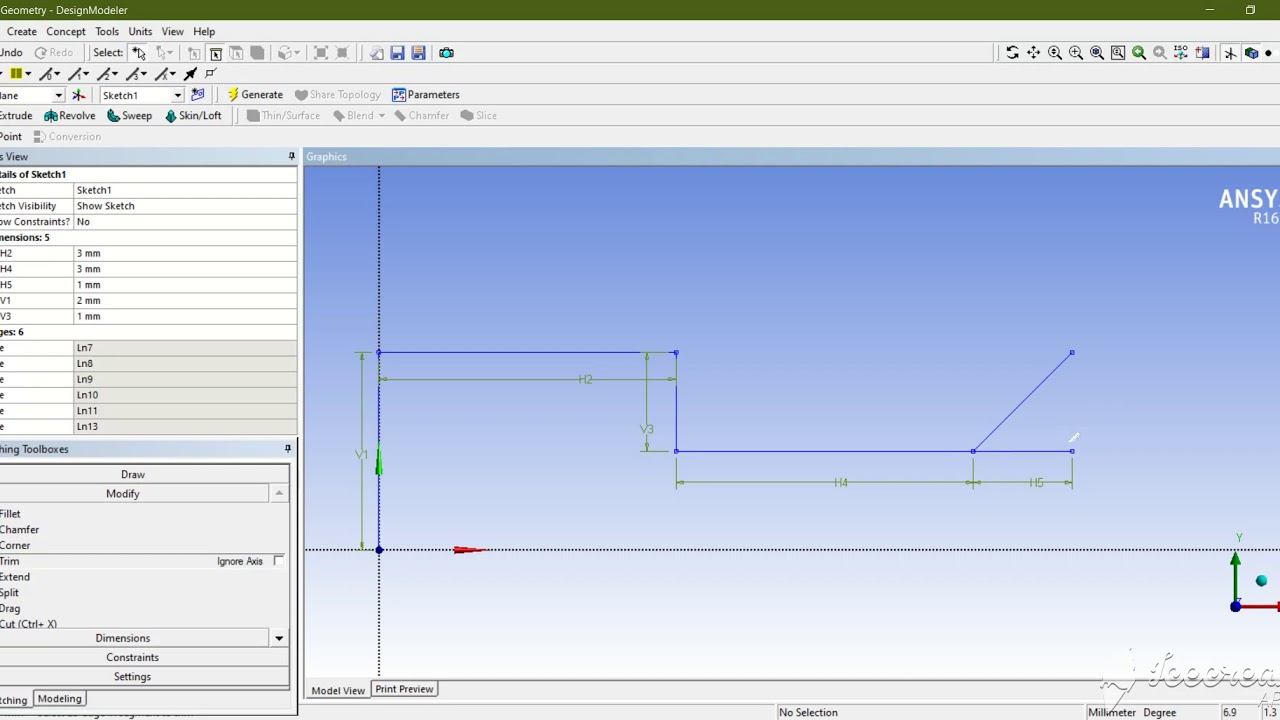Click the edge joints type 2 icon
This screenshot has width=1280, height=720.
(x=105, y=74)
